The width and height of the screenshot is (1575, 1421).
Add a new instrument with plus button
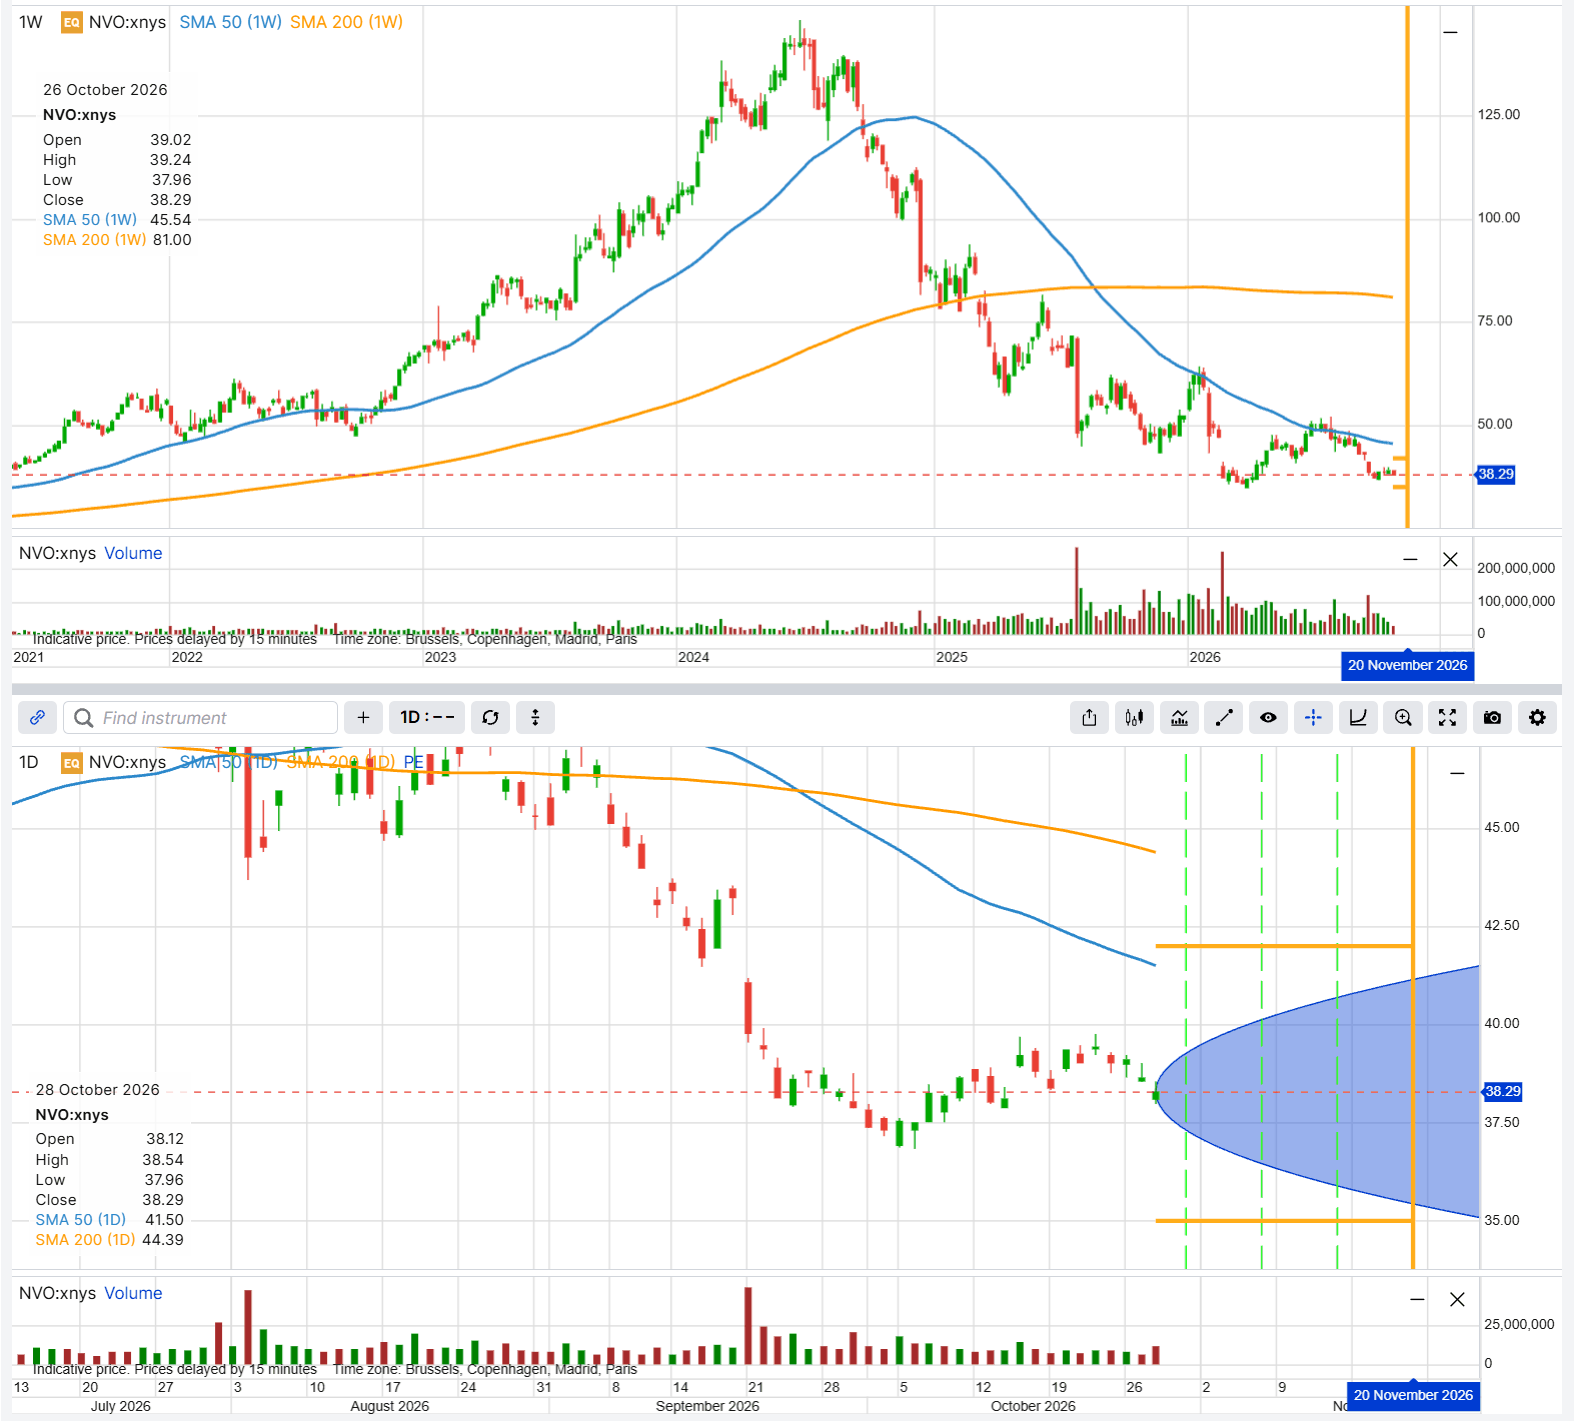[363, 717]
